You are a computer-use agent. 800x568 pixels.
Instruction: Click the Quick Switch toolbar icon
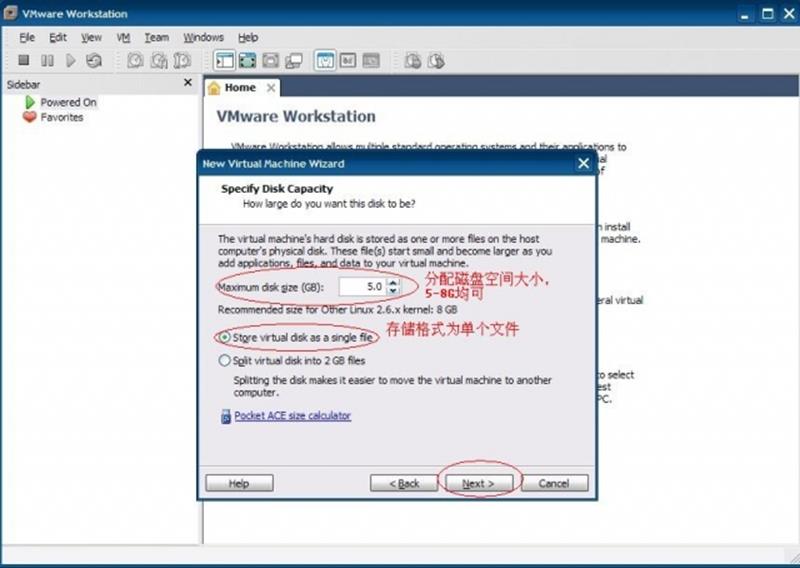click(x=270, y=61)
